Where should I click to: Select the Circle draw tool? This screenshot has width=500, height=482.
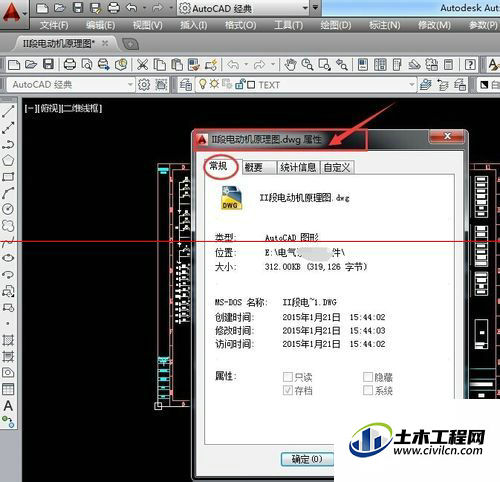pos(8,209)
